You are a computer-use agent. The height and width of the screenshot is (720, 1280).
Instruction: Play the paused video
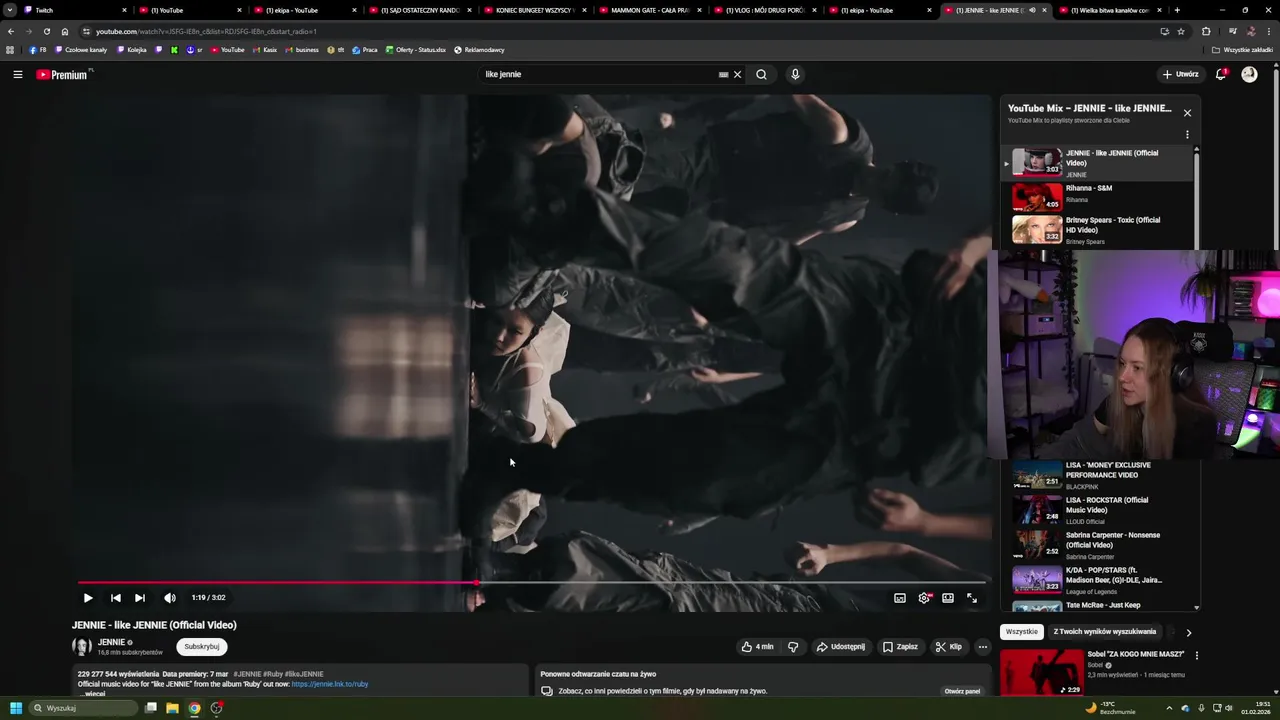pos(88,598)
